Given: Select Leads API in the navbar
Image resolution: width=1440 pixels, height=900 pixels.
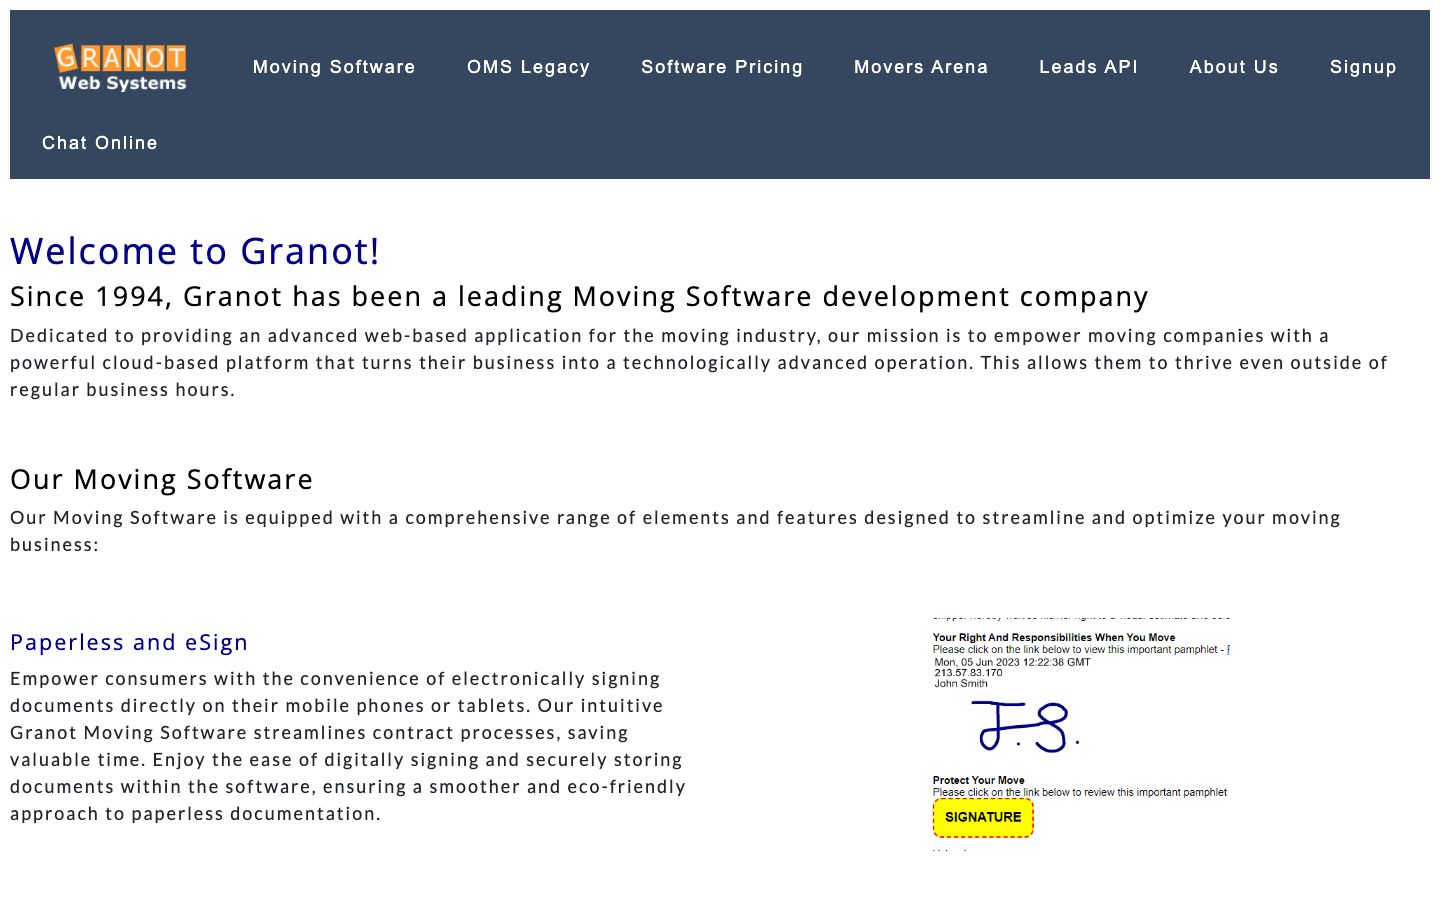Looking at the screenshot, I should click(x=1088, y=67).
